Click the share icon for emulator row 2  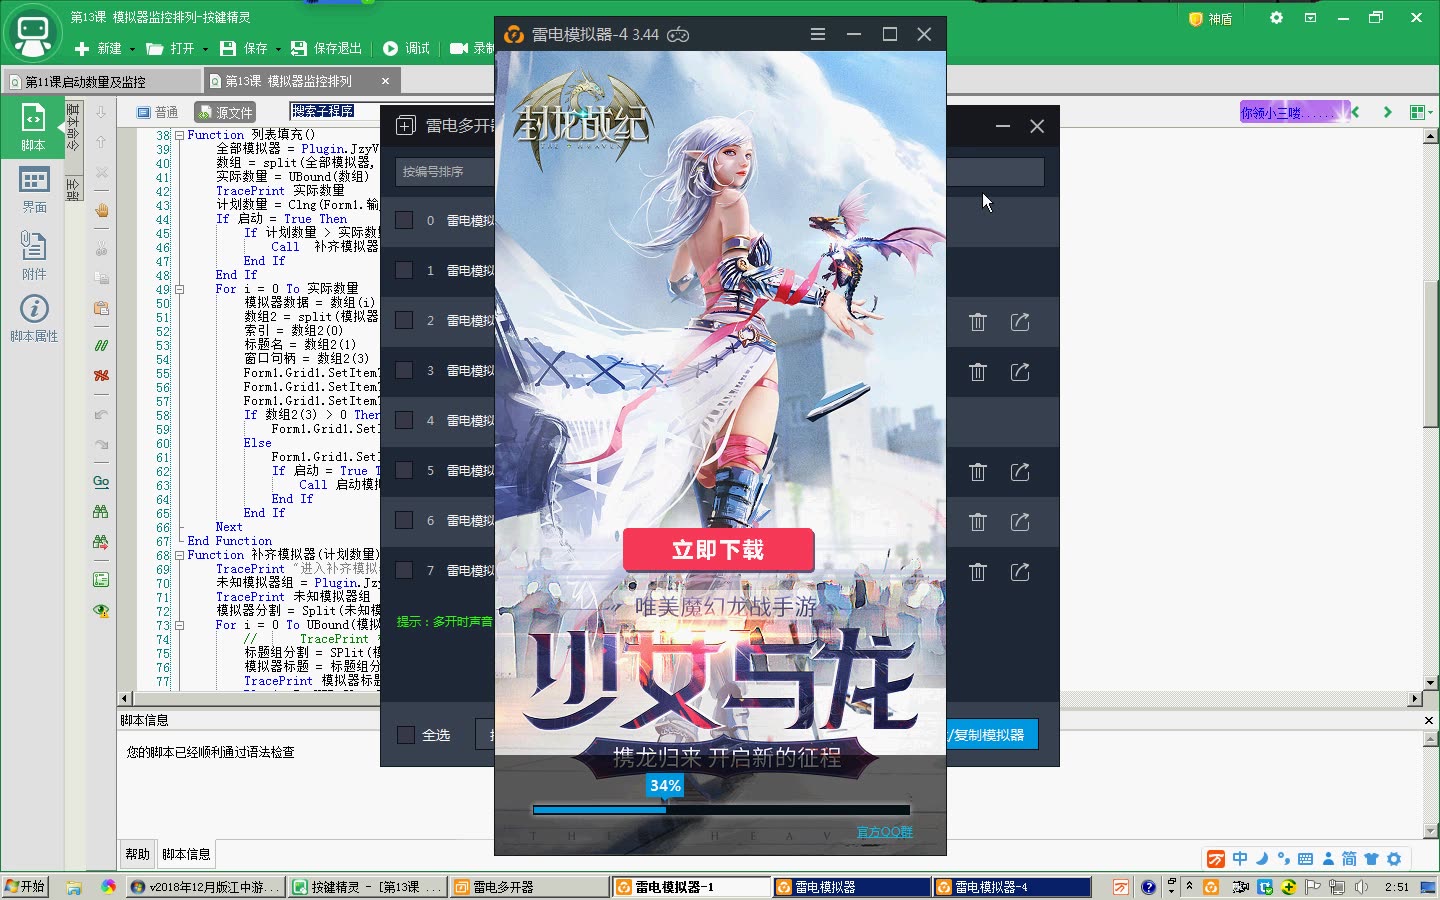[1020, 322]
